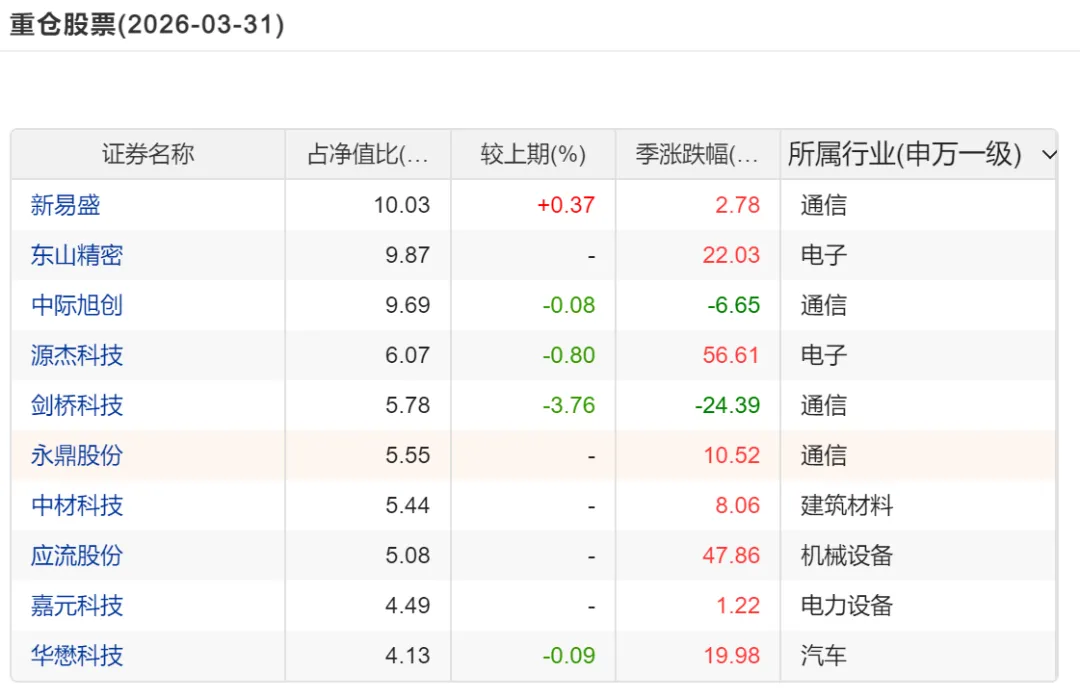Sort by the 季涨跌幅 column header
1080x698 pixels.
(x=697, y=154)
